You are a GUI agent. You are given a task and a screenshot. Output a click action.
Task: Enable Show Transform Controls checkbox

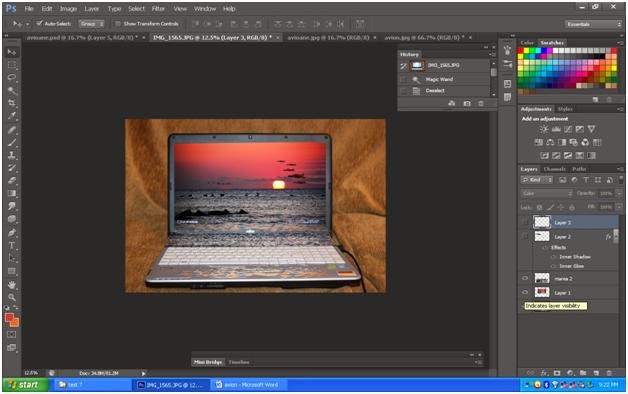click(x=118, y=24)
